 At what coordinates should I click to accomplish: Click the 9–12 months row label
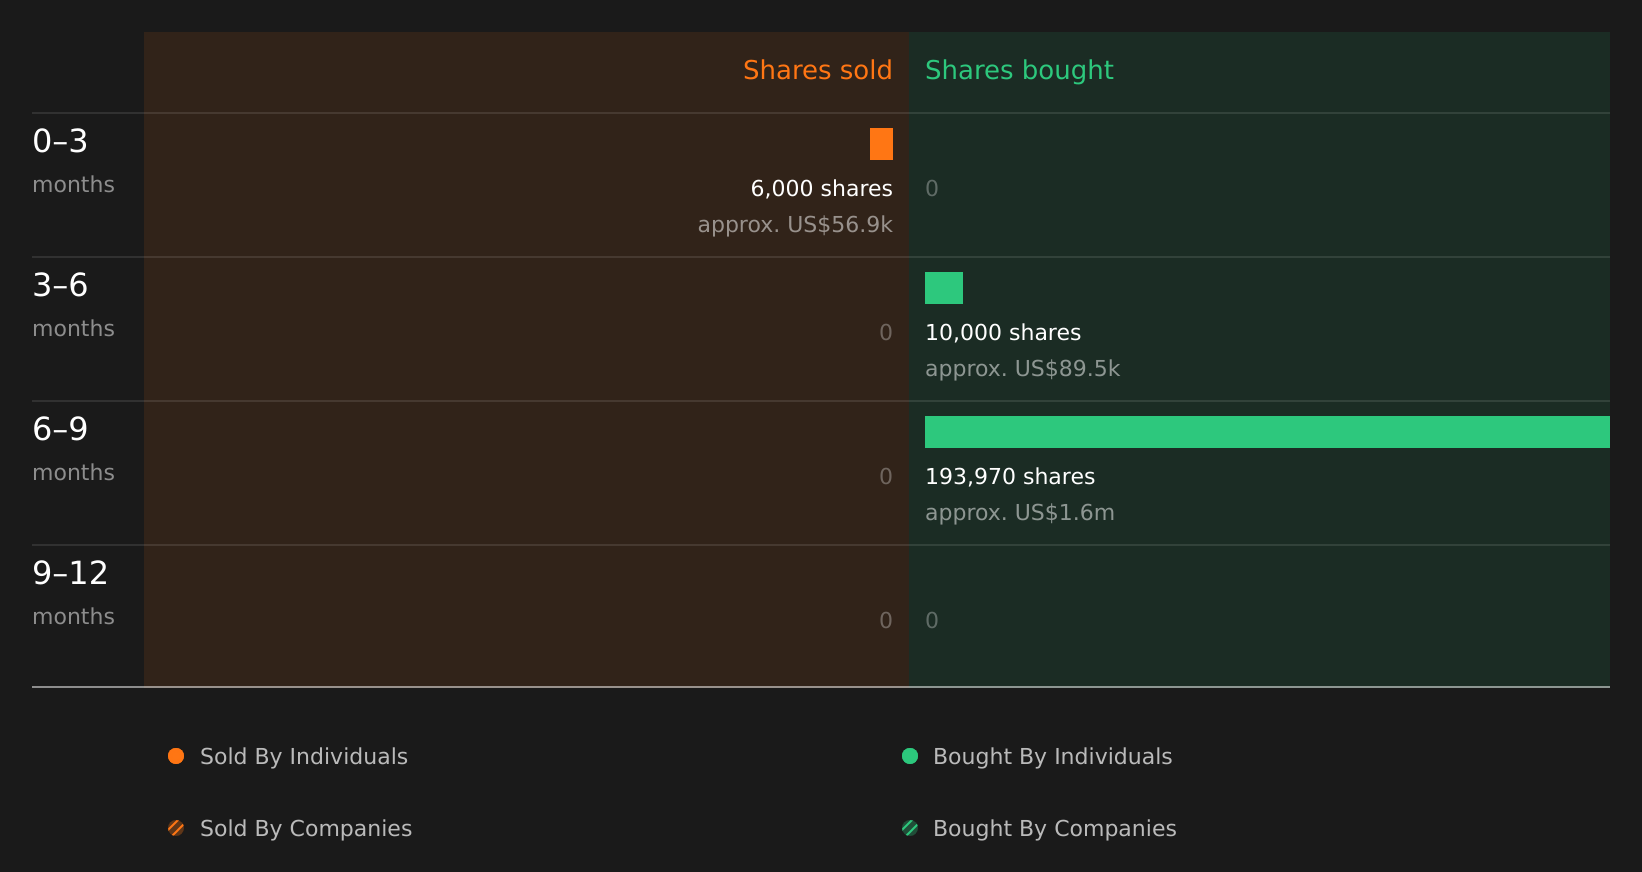[x=73, y=592]
